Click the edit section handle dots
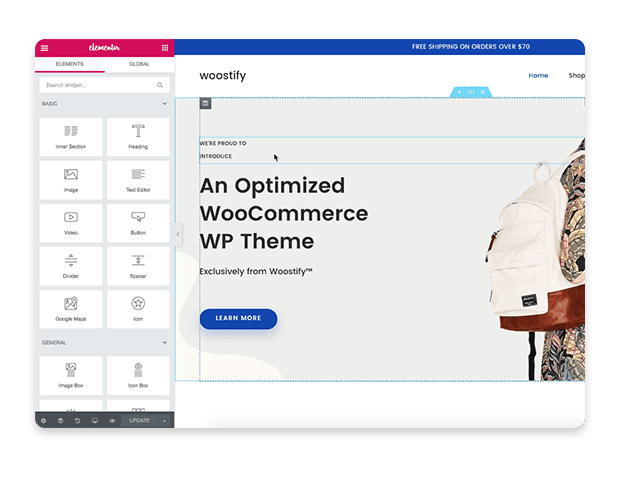The image size is (620, 480). 471,92
